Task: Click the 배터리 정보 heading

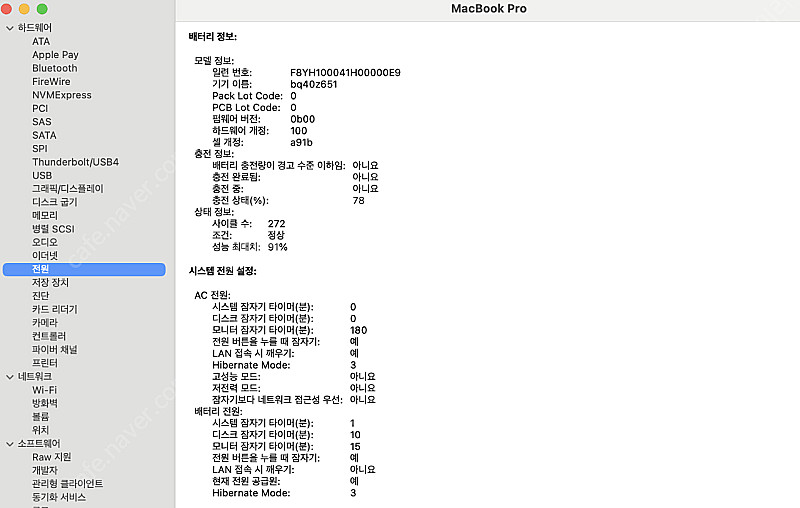Action: (213, 37)
